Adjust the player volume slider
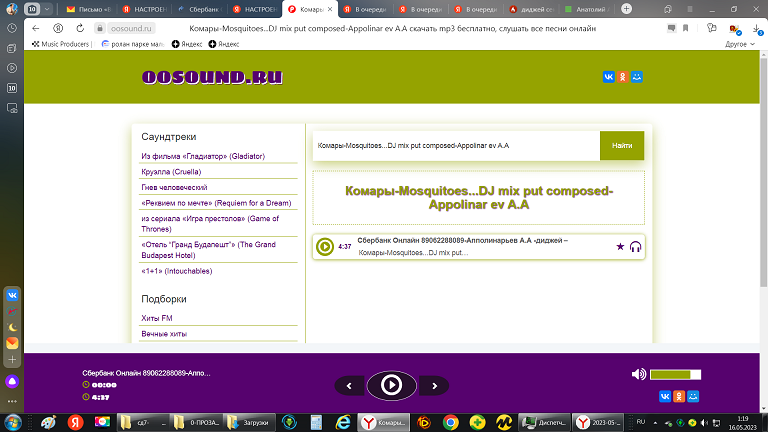768x432 pixels. (675, 375)
